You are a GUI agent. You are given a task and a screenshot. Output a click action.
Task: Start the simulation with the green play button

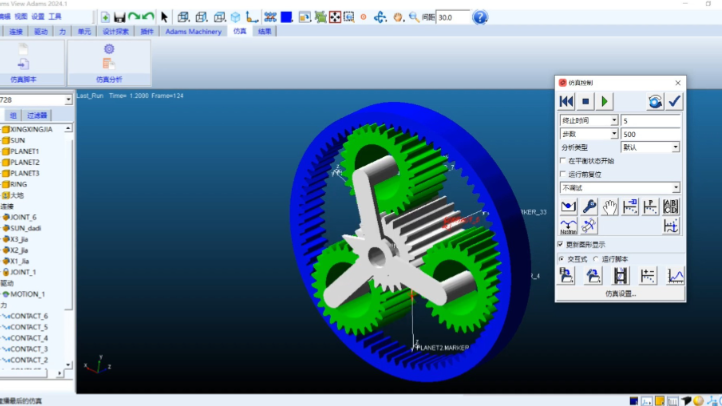(x=606, y=101)
